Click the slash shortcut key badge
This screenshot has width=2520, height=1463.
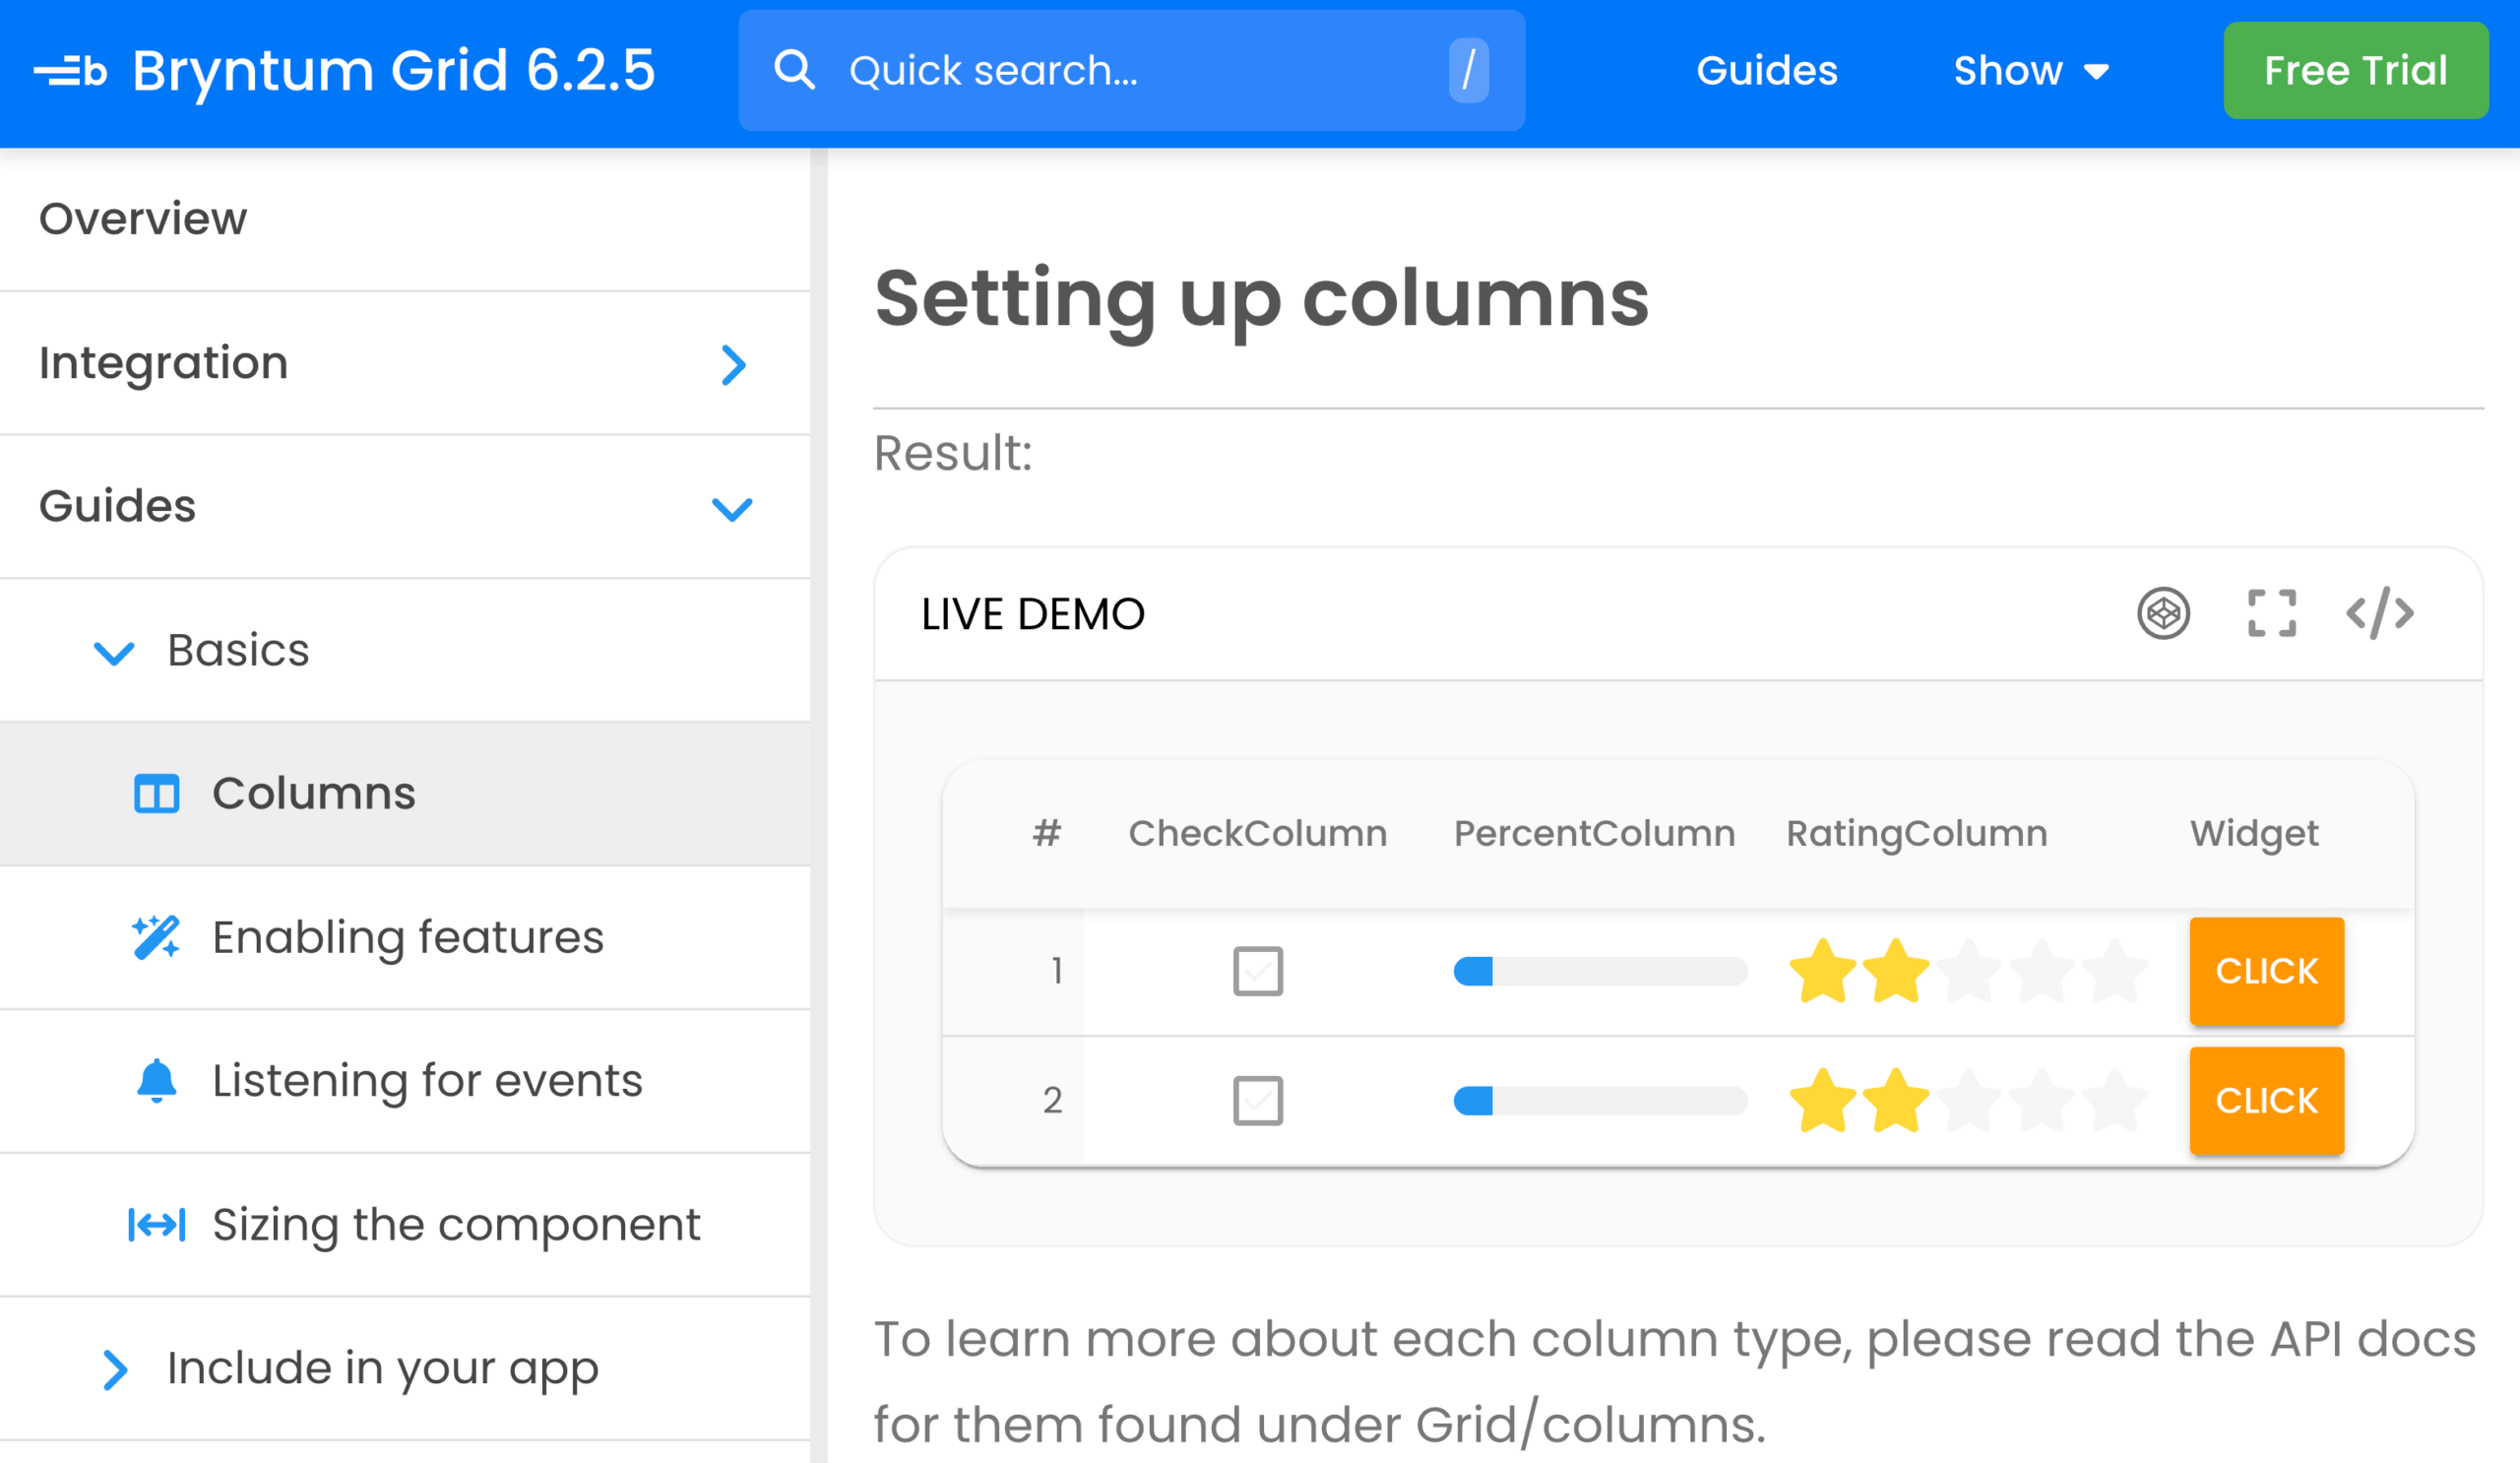1468,70
